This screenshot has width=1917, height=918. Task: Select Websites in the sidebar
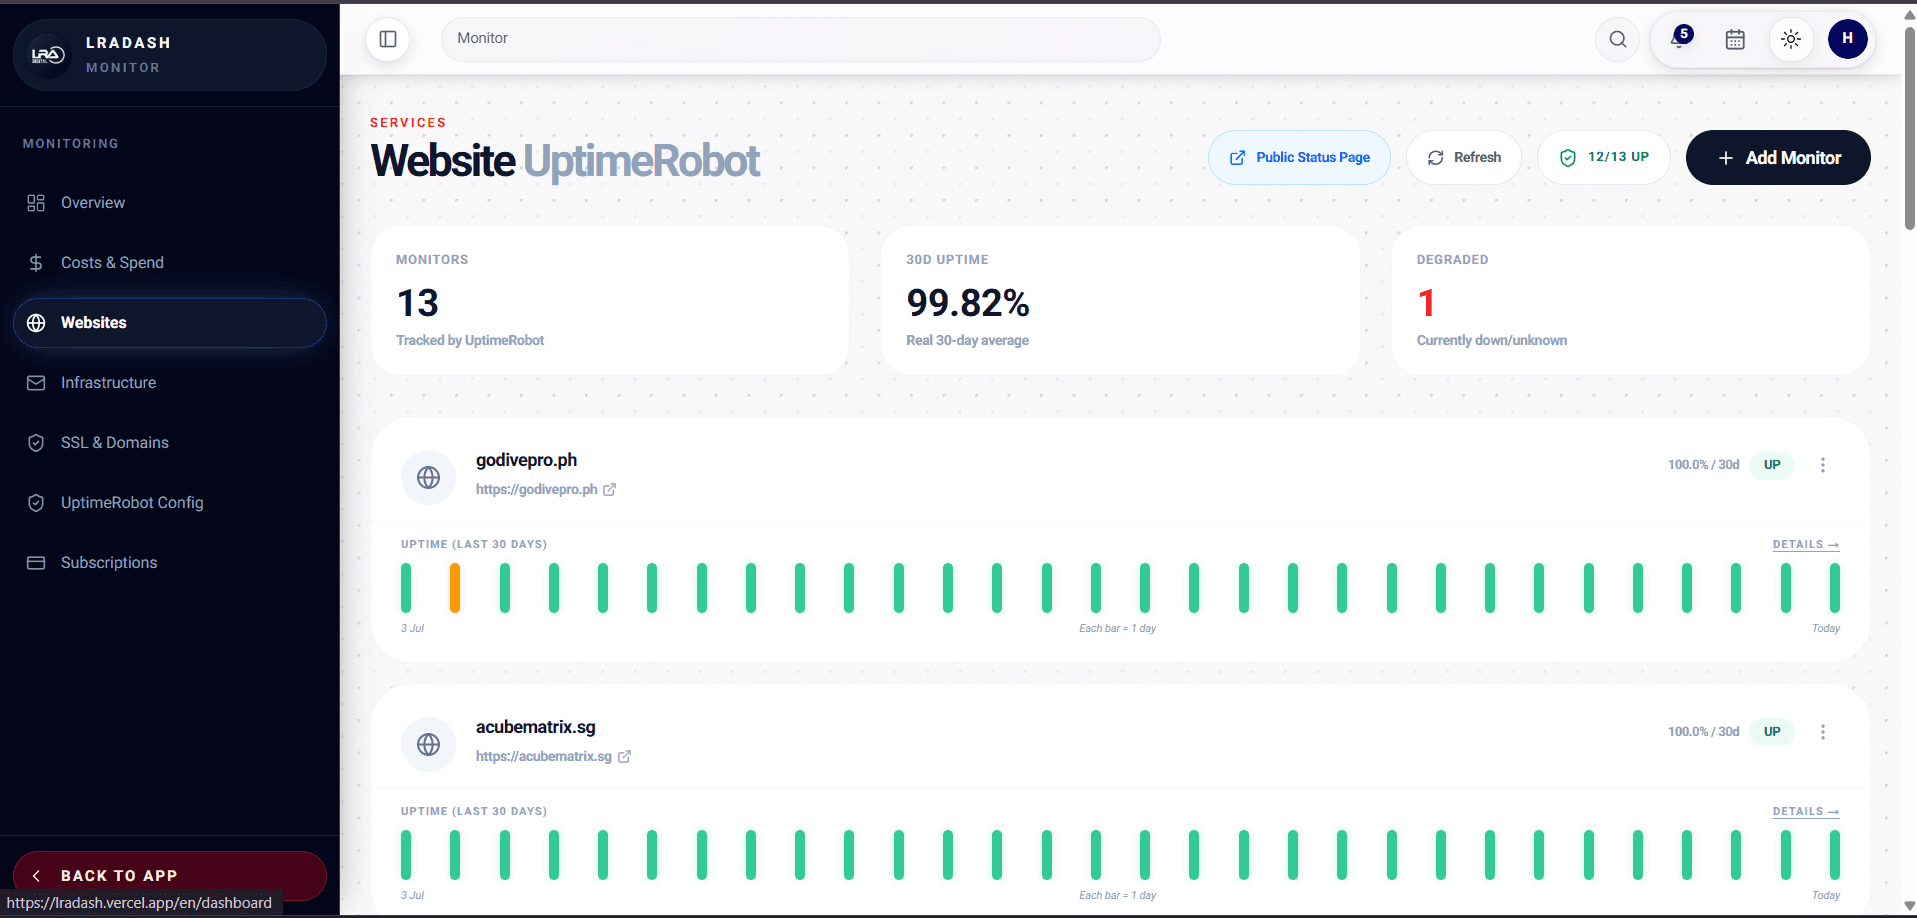coord(170,323)
